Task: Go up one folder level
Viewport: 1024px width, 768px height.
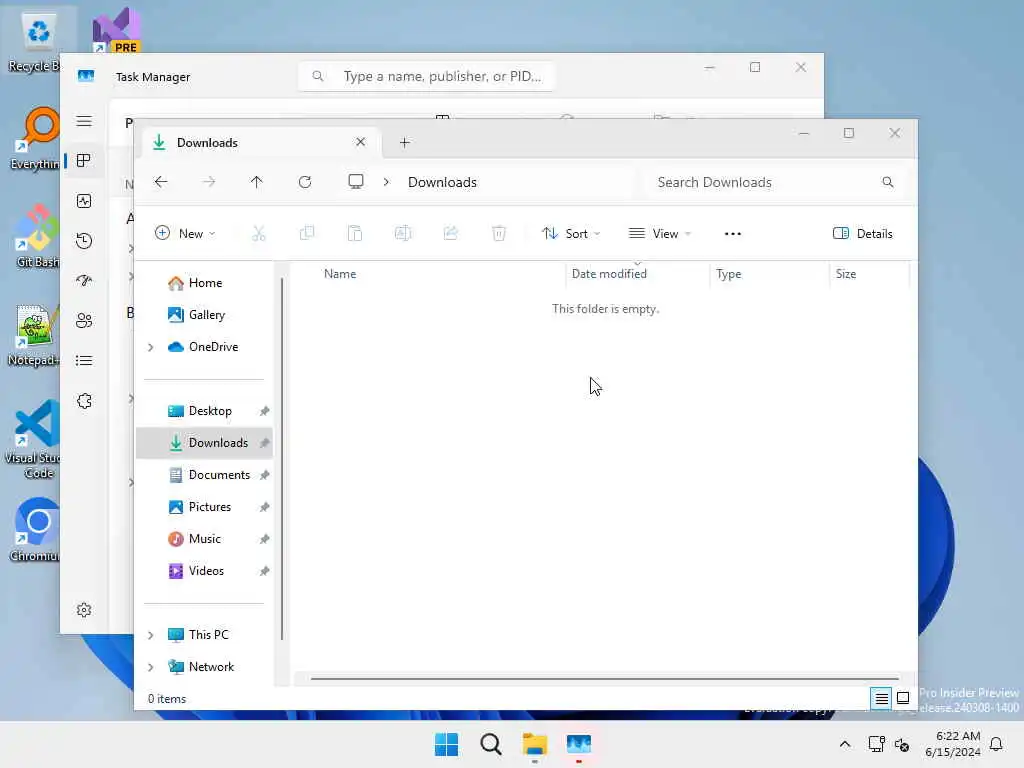Action: pyautogui.click(x=257, y=182)
